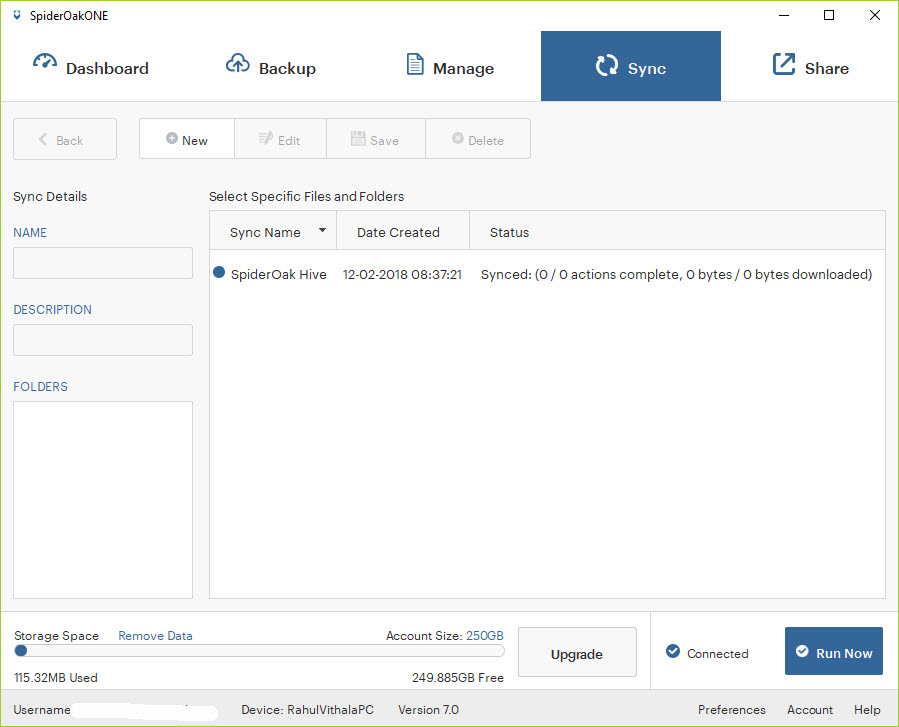This screenshot has height=727, width=899.
Task: Click the storage space slider handle
Action: (21, 651)
